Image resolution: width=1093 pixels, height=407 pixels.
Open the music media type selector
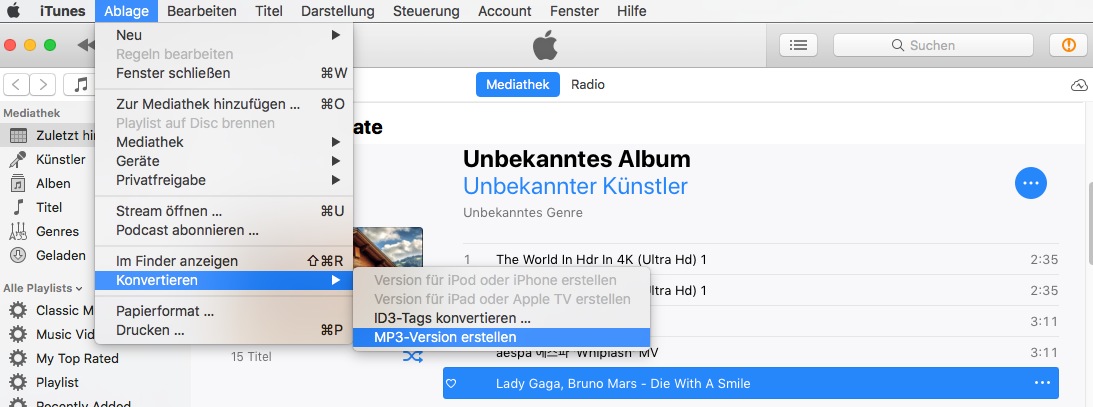79,84
